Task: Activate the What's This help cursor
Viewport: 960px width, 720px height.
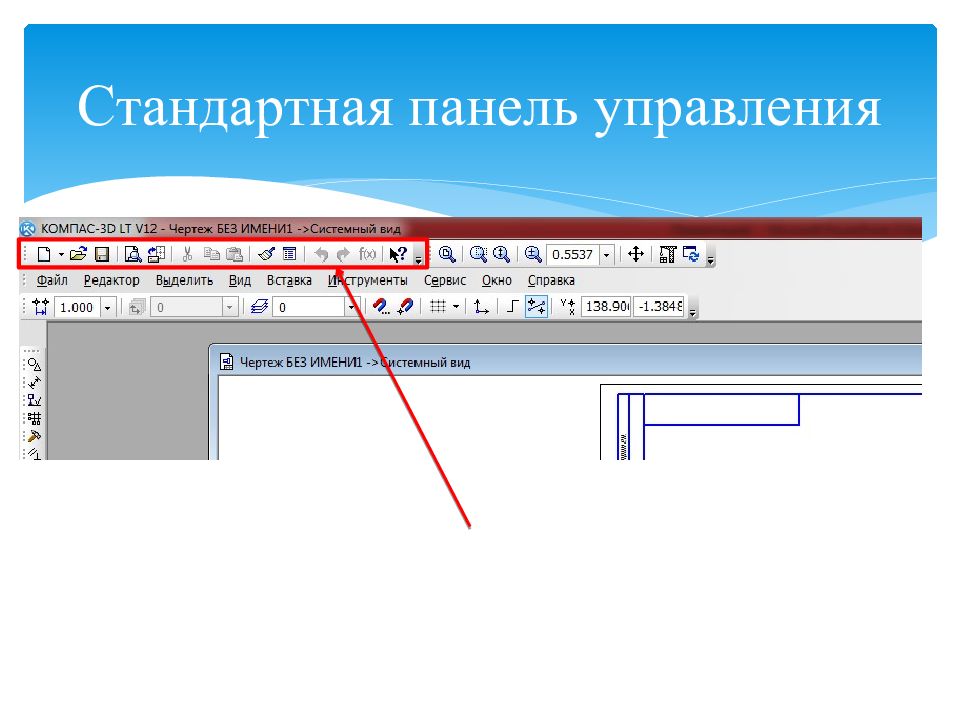Action: (398, 254)
